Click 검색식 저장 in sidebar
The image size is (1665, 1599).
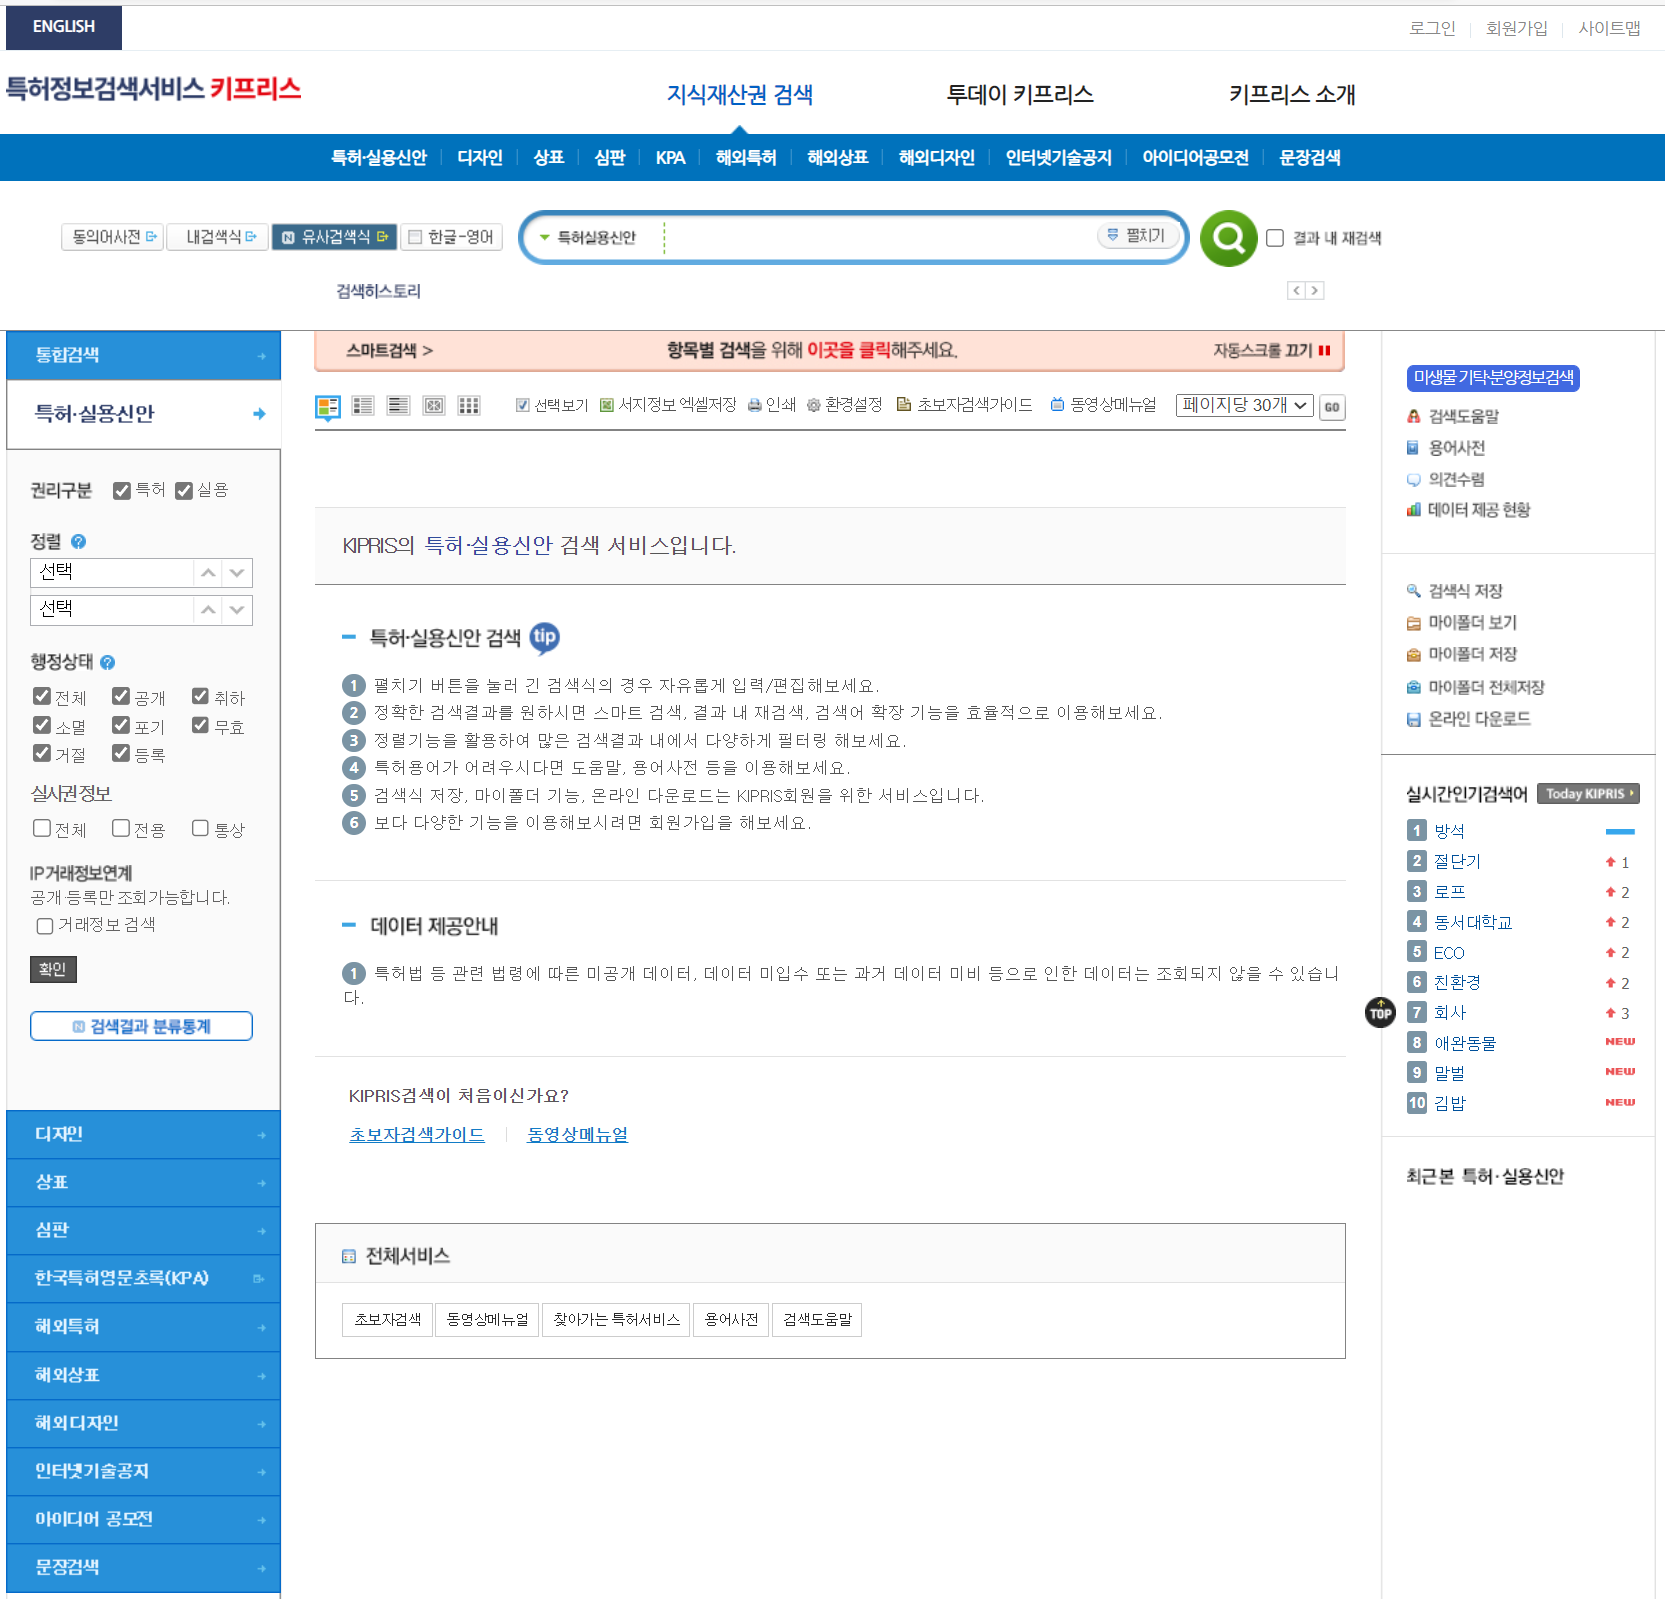[1465, 591]
